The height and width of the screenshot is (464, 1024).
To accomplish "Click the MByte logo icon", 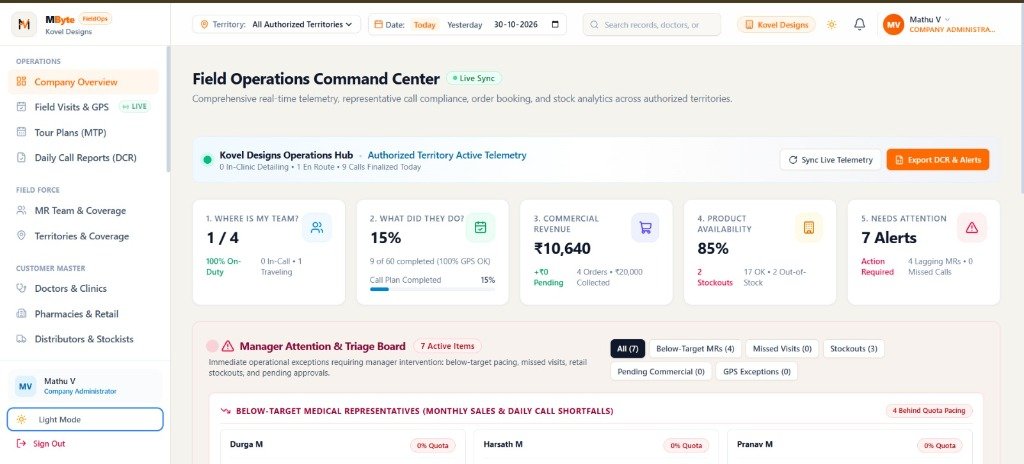I will 24,24.
